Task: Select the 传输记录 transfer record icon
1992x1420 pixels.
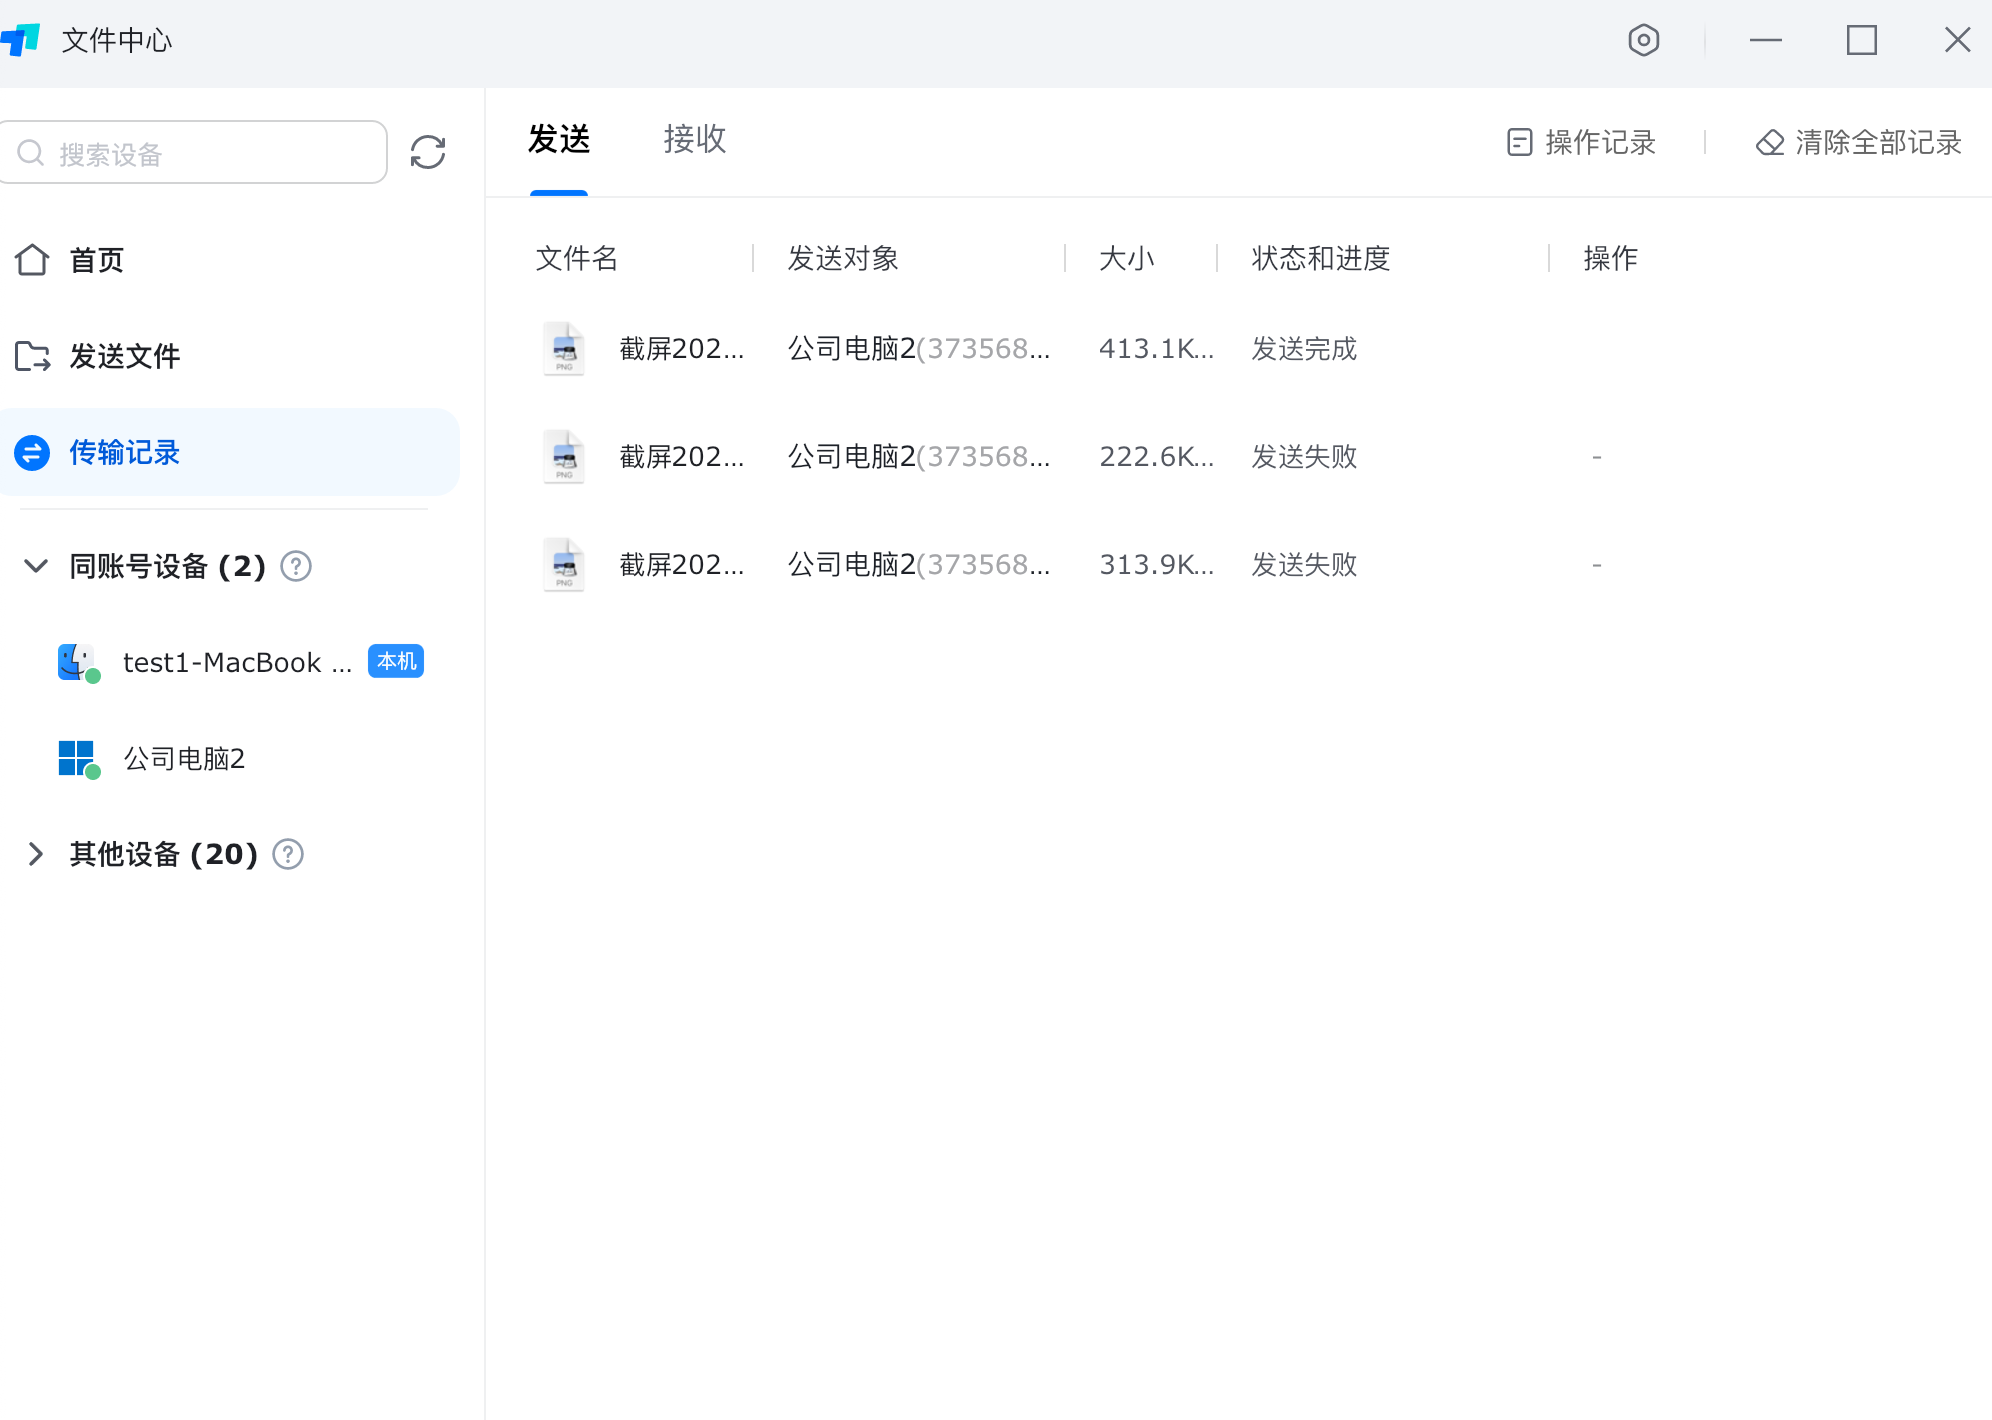Action: click(33, 452)
